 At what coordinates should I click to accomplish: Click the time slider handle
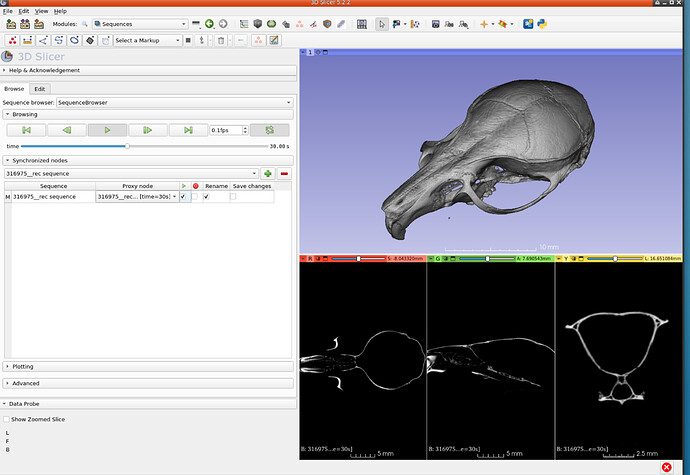[126, 146]
